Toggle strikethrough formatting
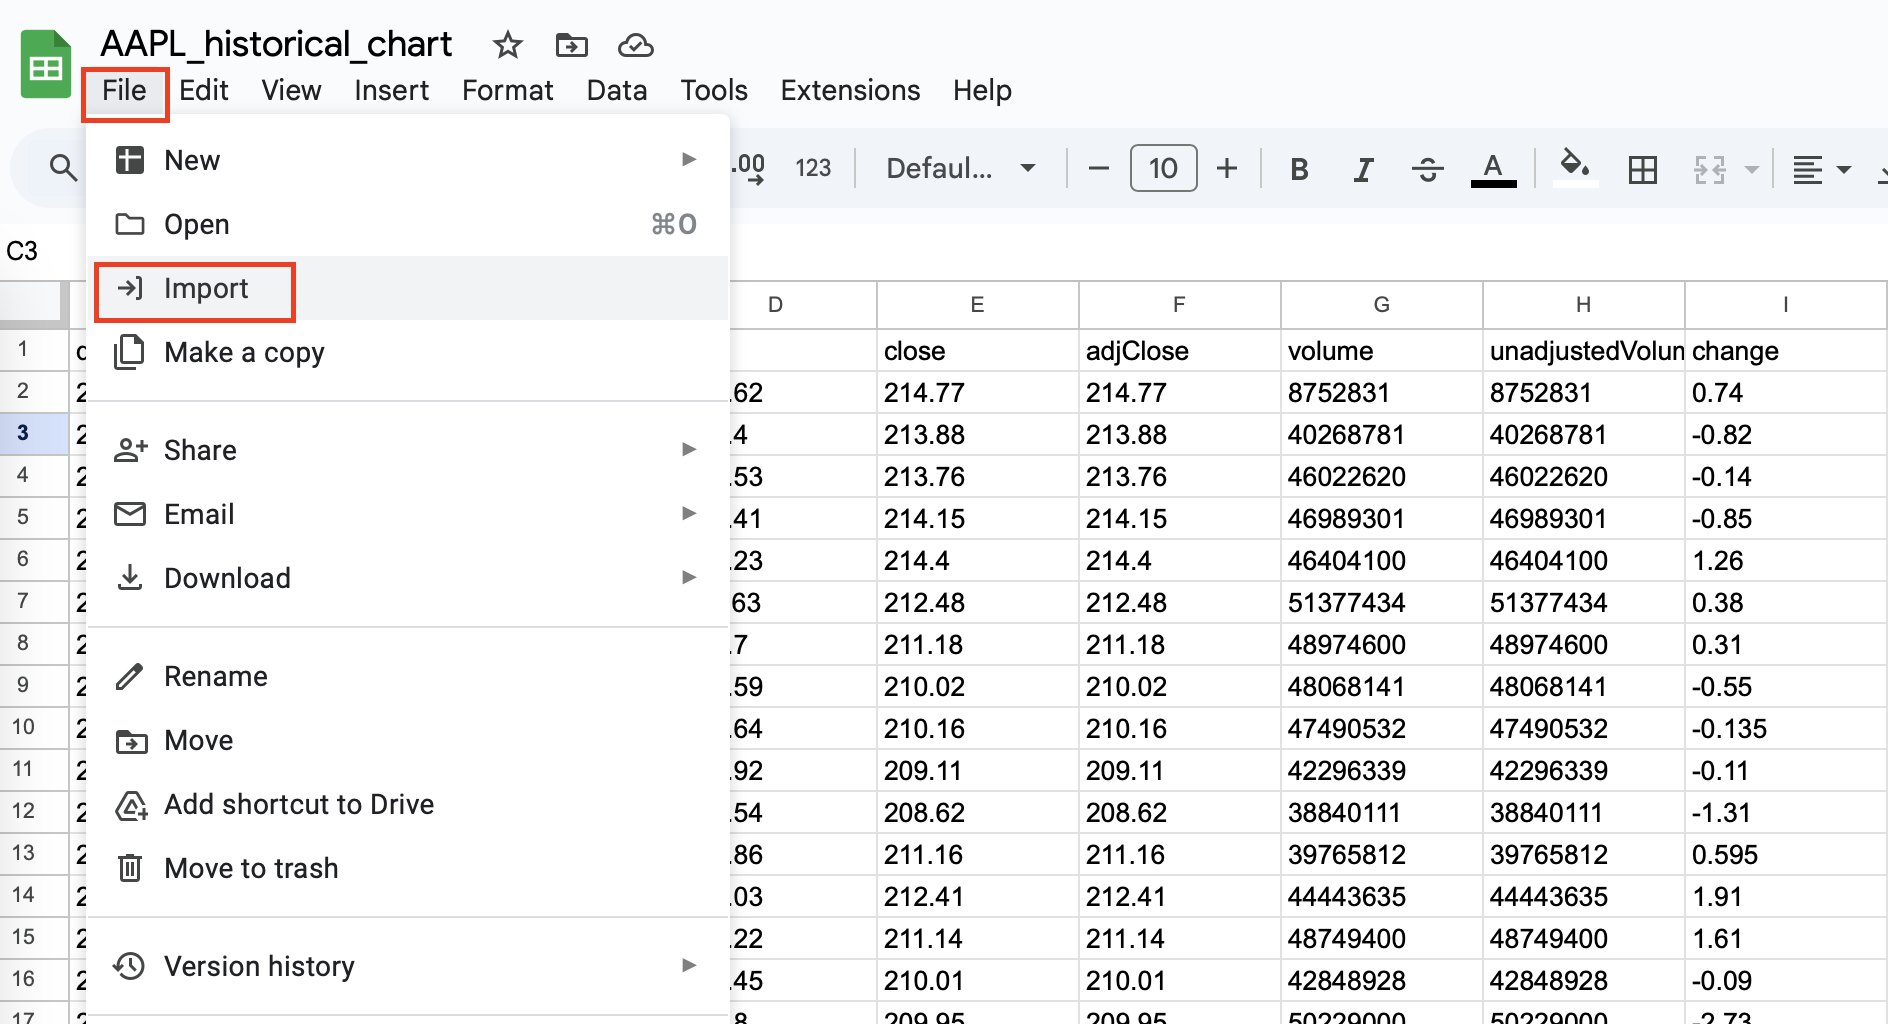Viewport: 1888px width, 1024px height. click(x=1427, y=169)
